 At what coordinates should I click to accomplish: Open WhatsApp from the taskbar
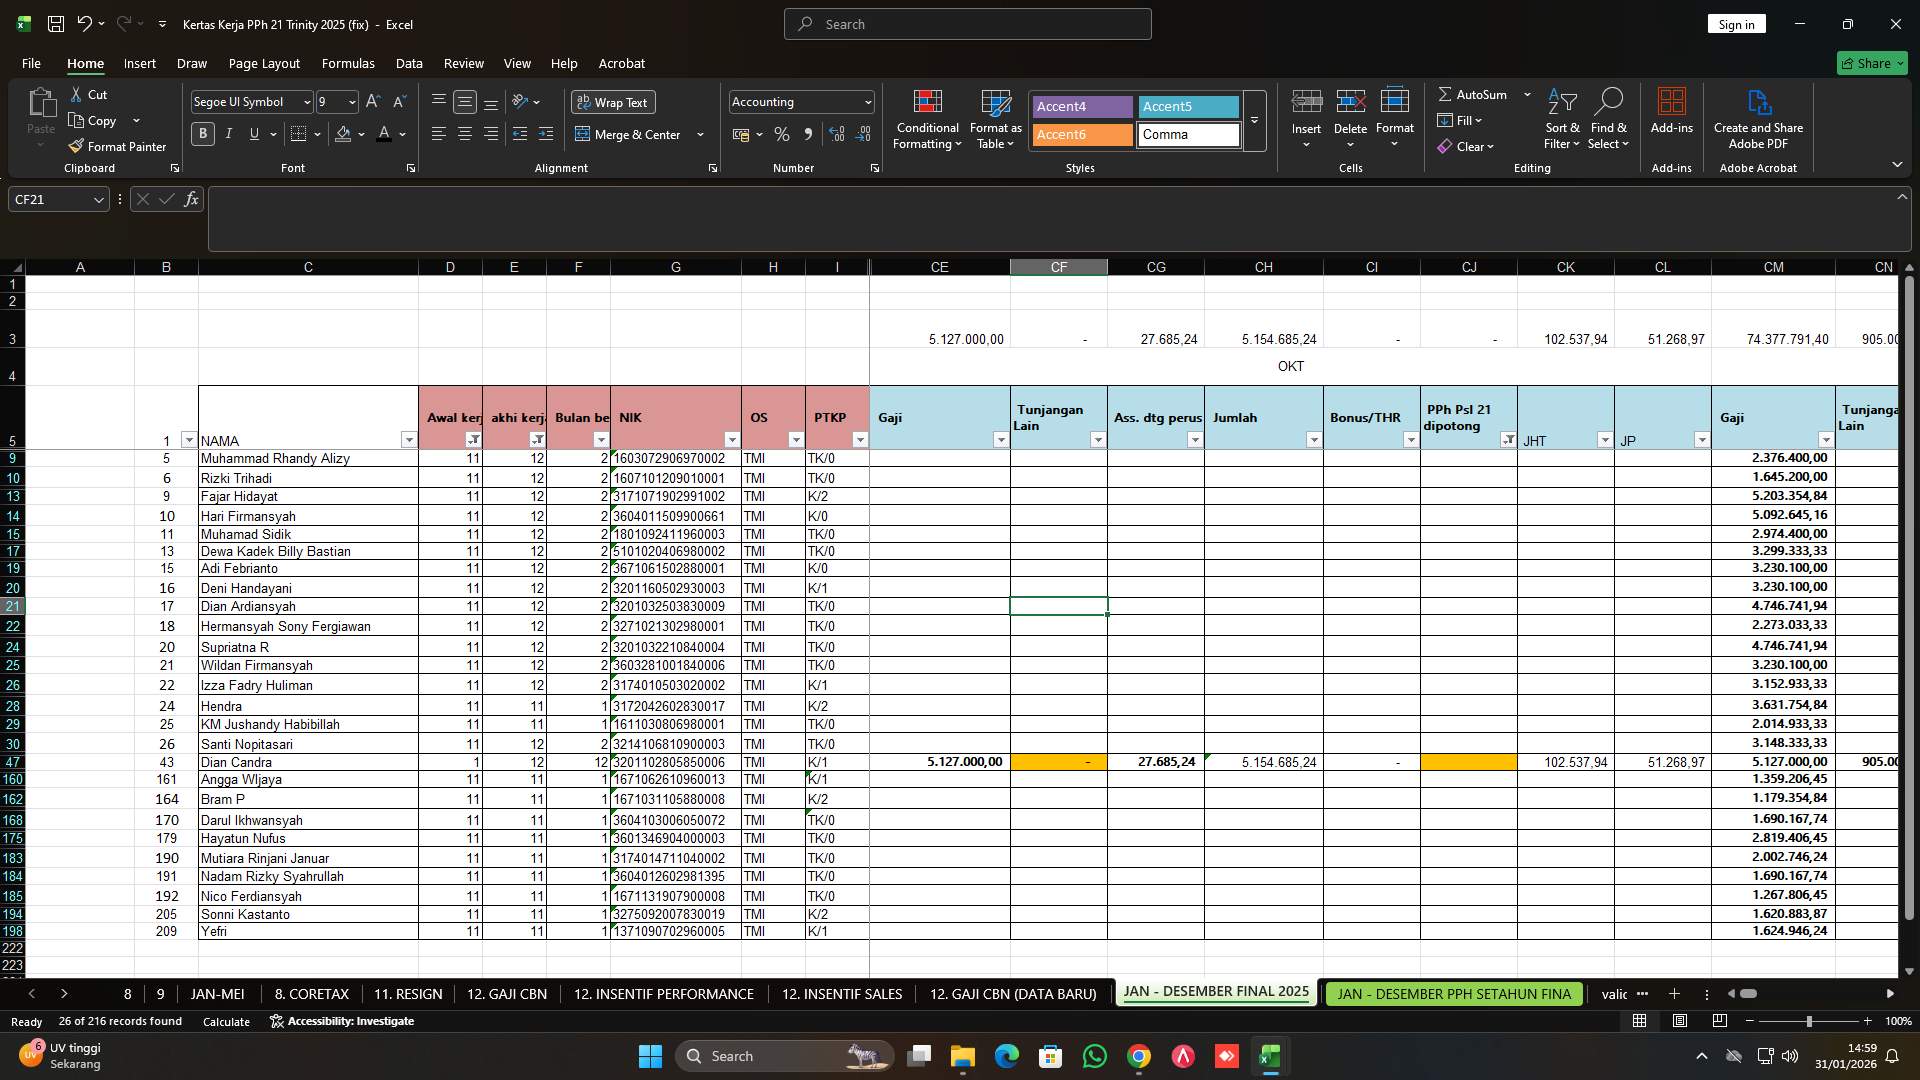(1095, 1056)
